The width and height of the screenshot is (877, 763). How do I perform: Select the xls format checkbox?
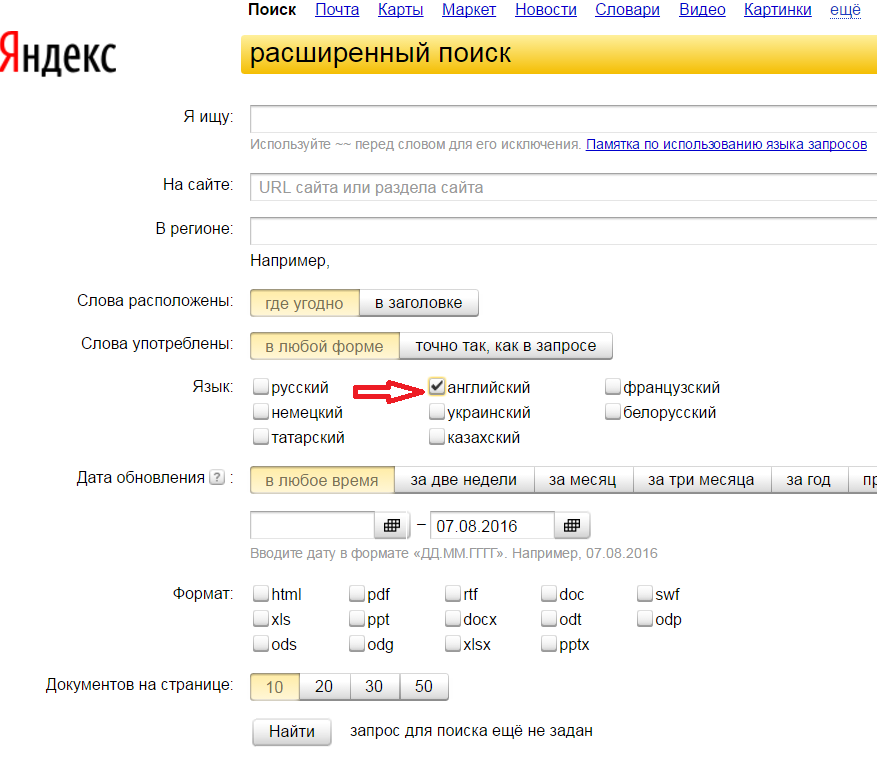pos(261,619)
